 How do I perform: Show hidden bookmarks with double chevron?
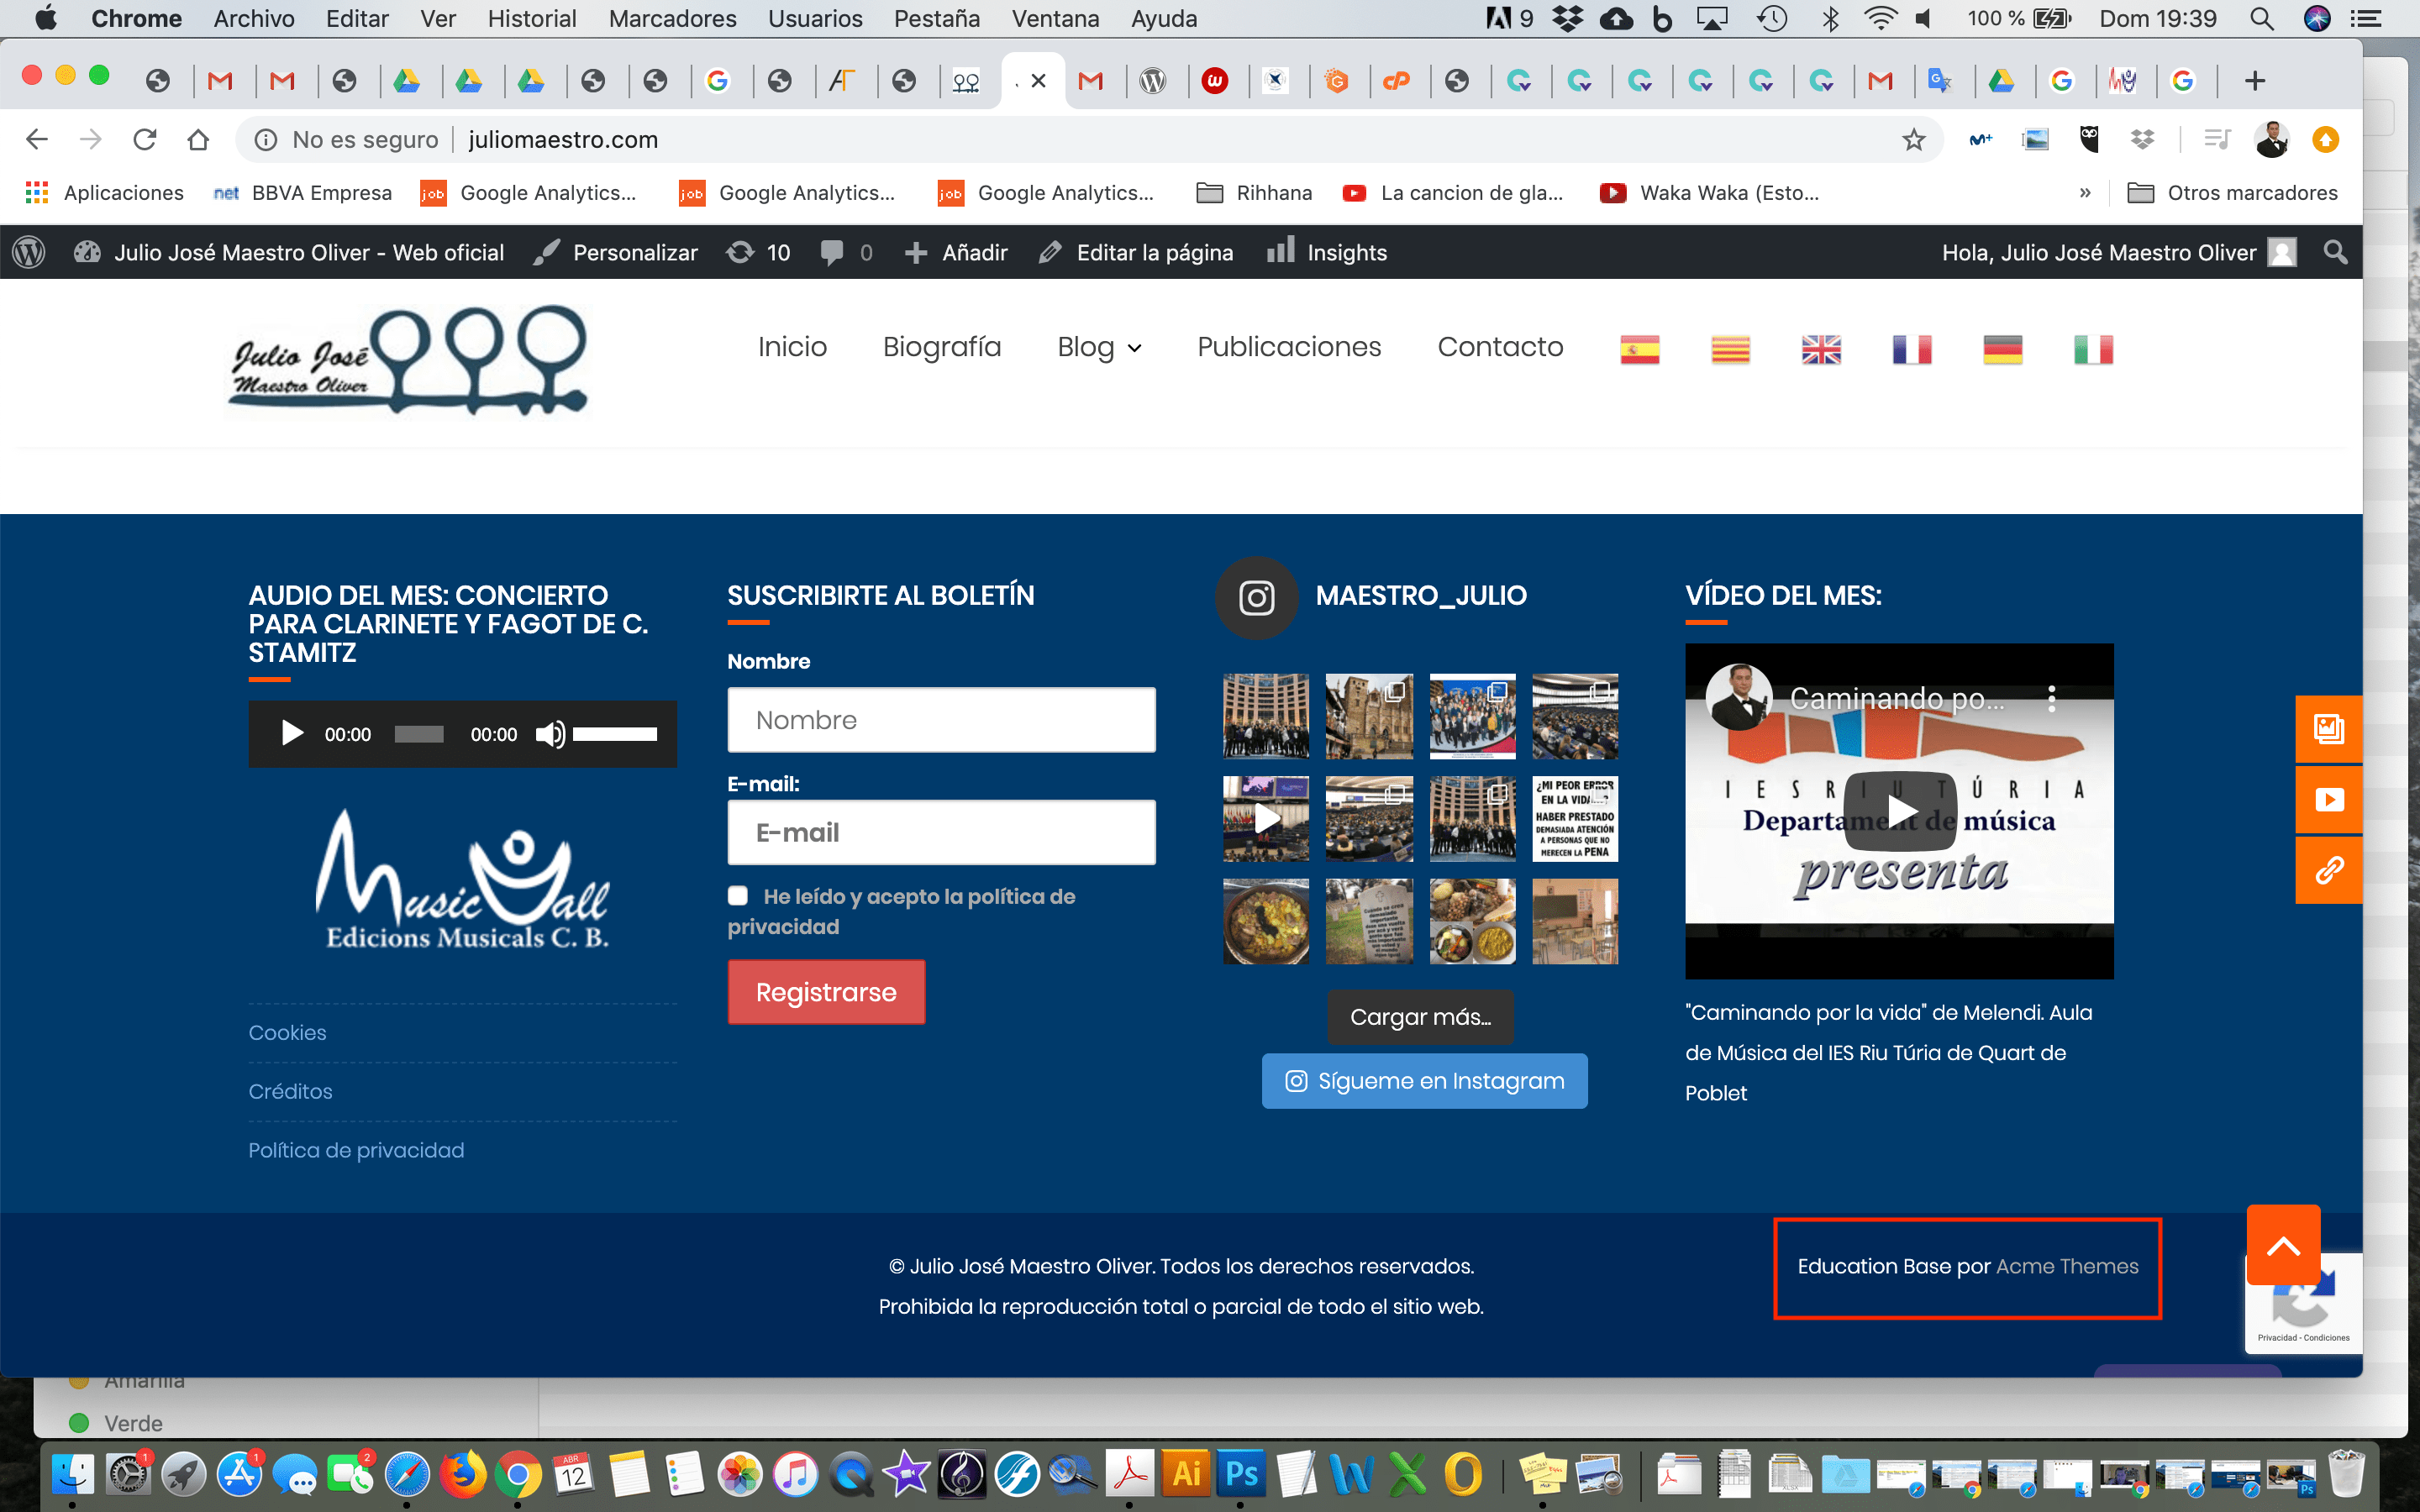[x=2084, y=192]
